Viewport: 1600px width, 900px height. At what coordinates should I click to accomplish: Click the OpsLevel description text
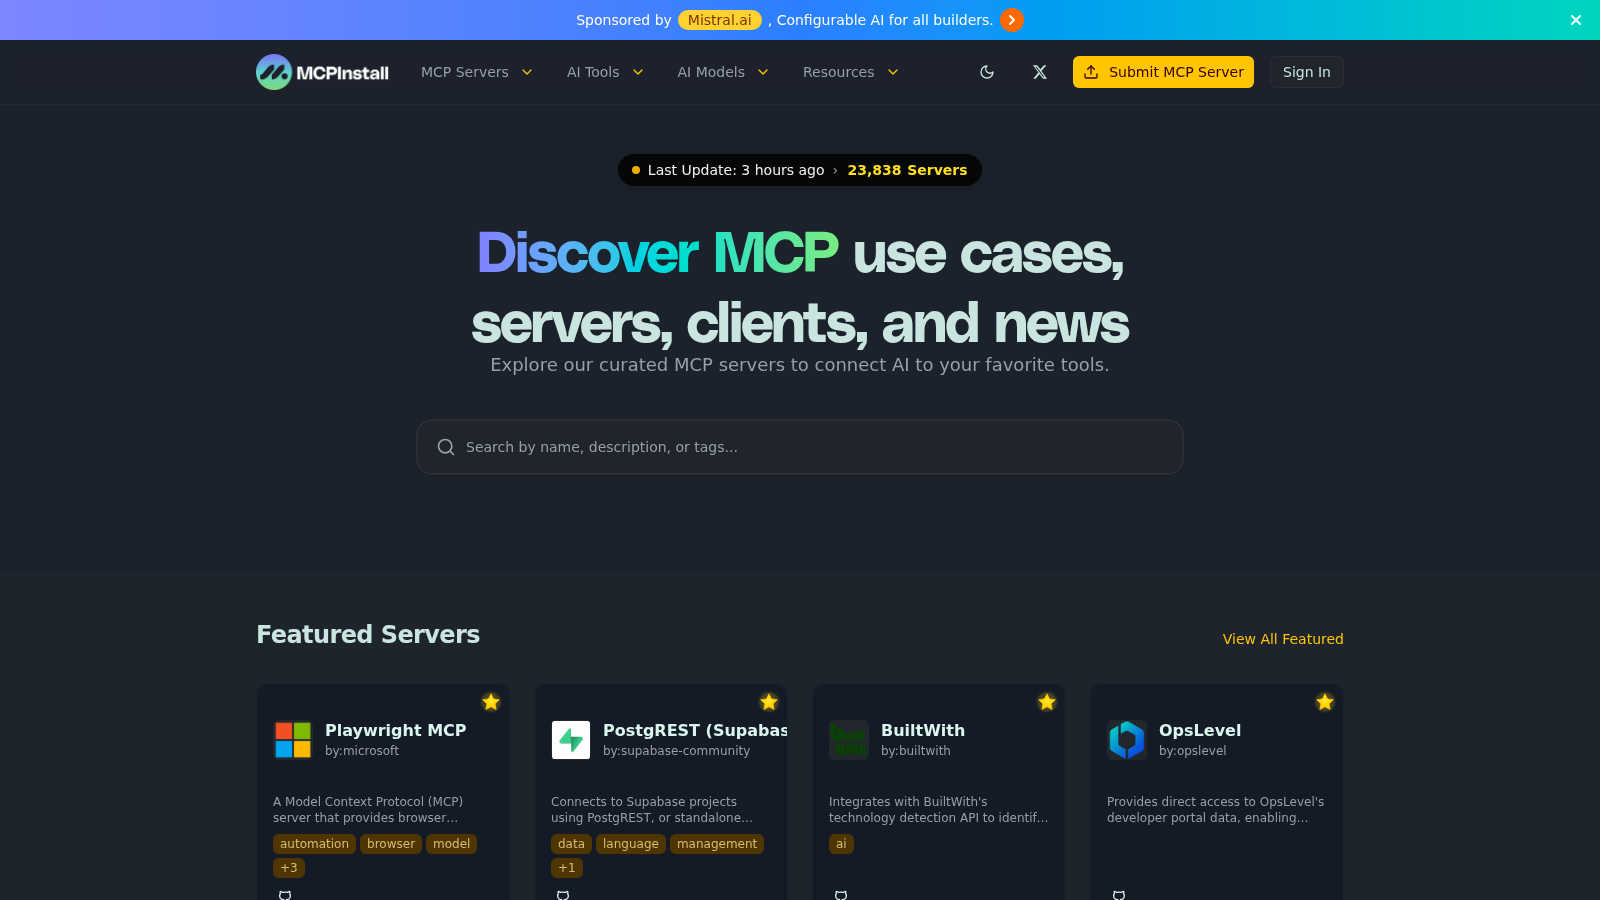point(1215,810)
